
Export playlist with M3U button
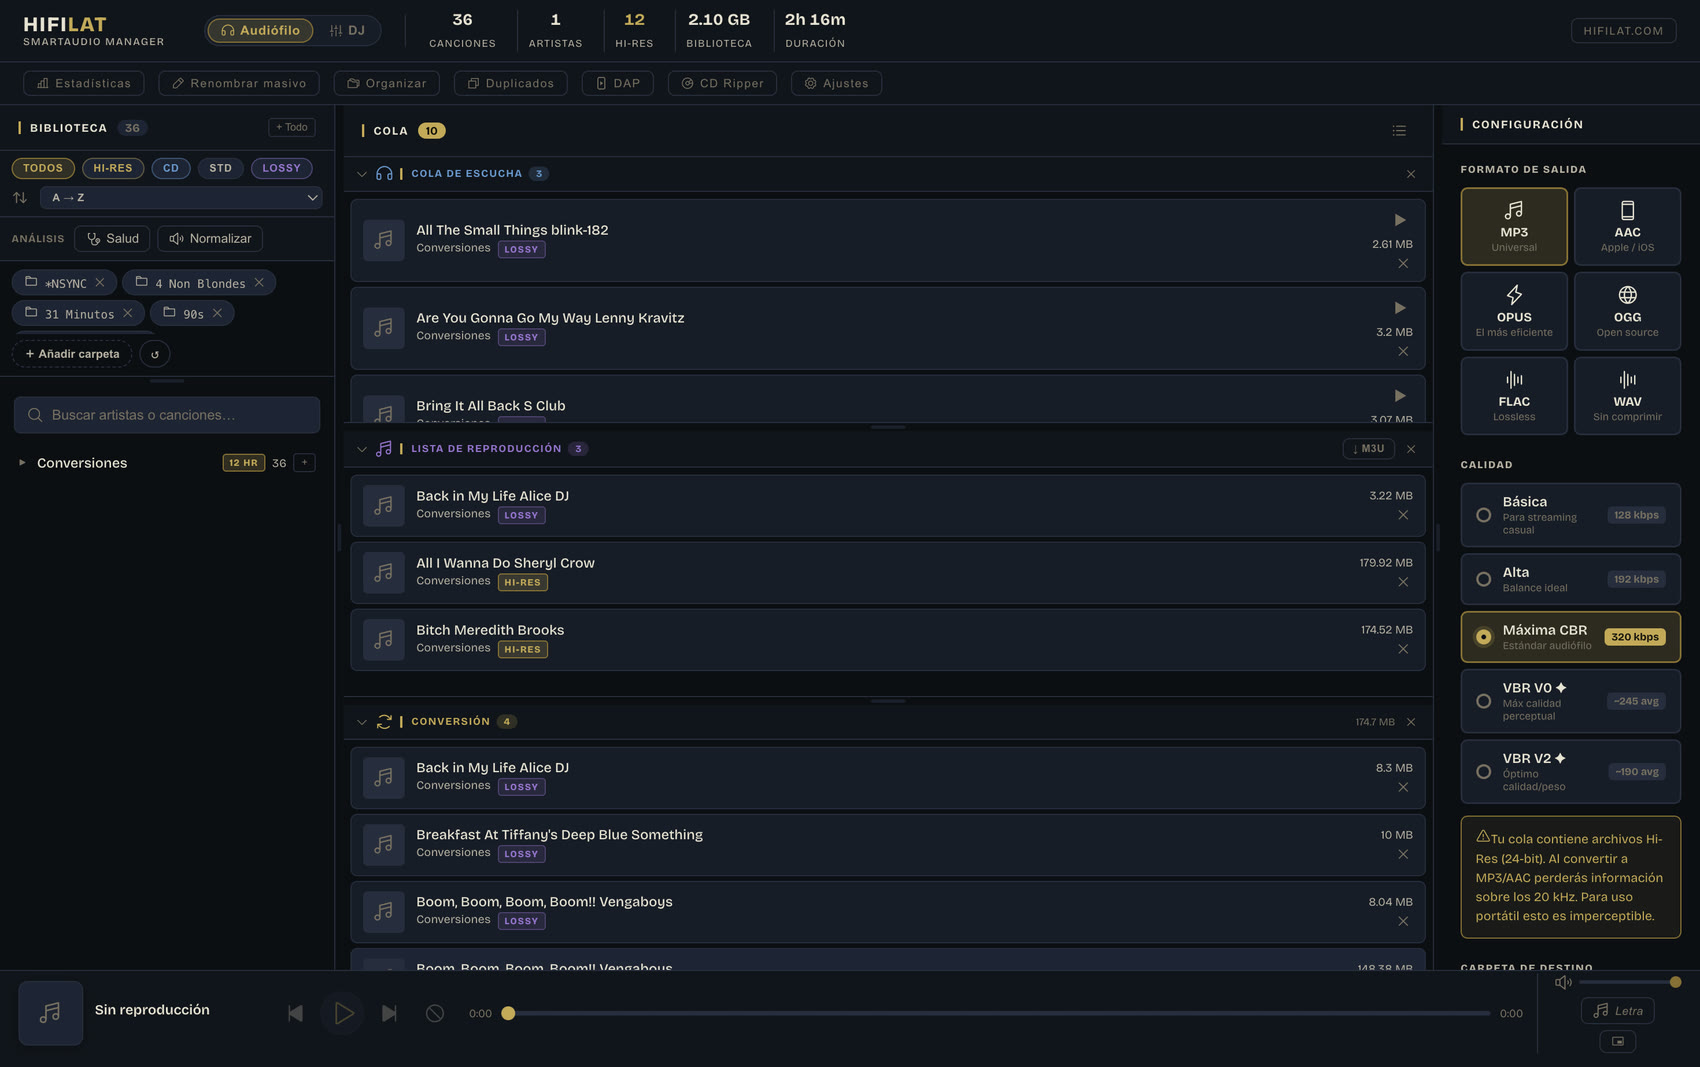(x=1368, y=449)
